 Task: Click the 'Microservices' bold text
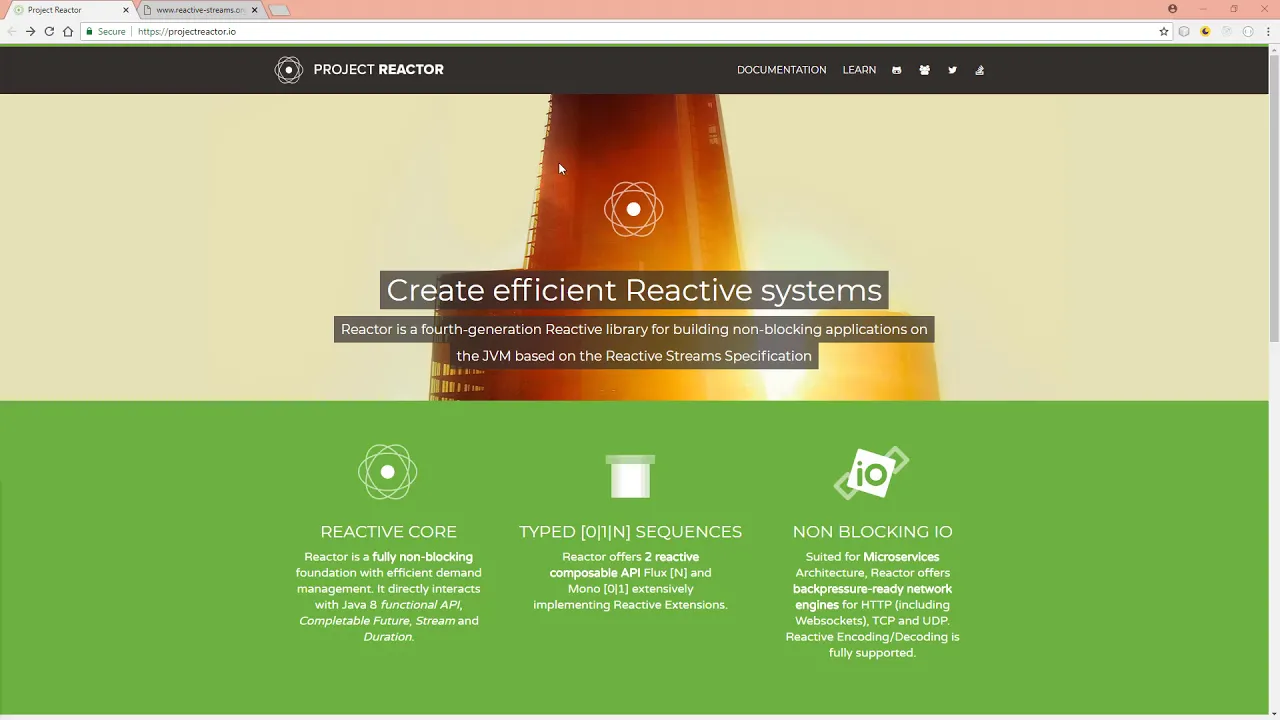click(x=901, y=557)
